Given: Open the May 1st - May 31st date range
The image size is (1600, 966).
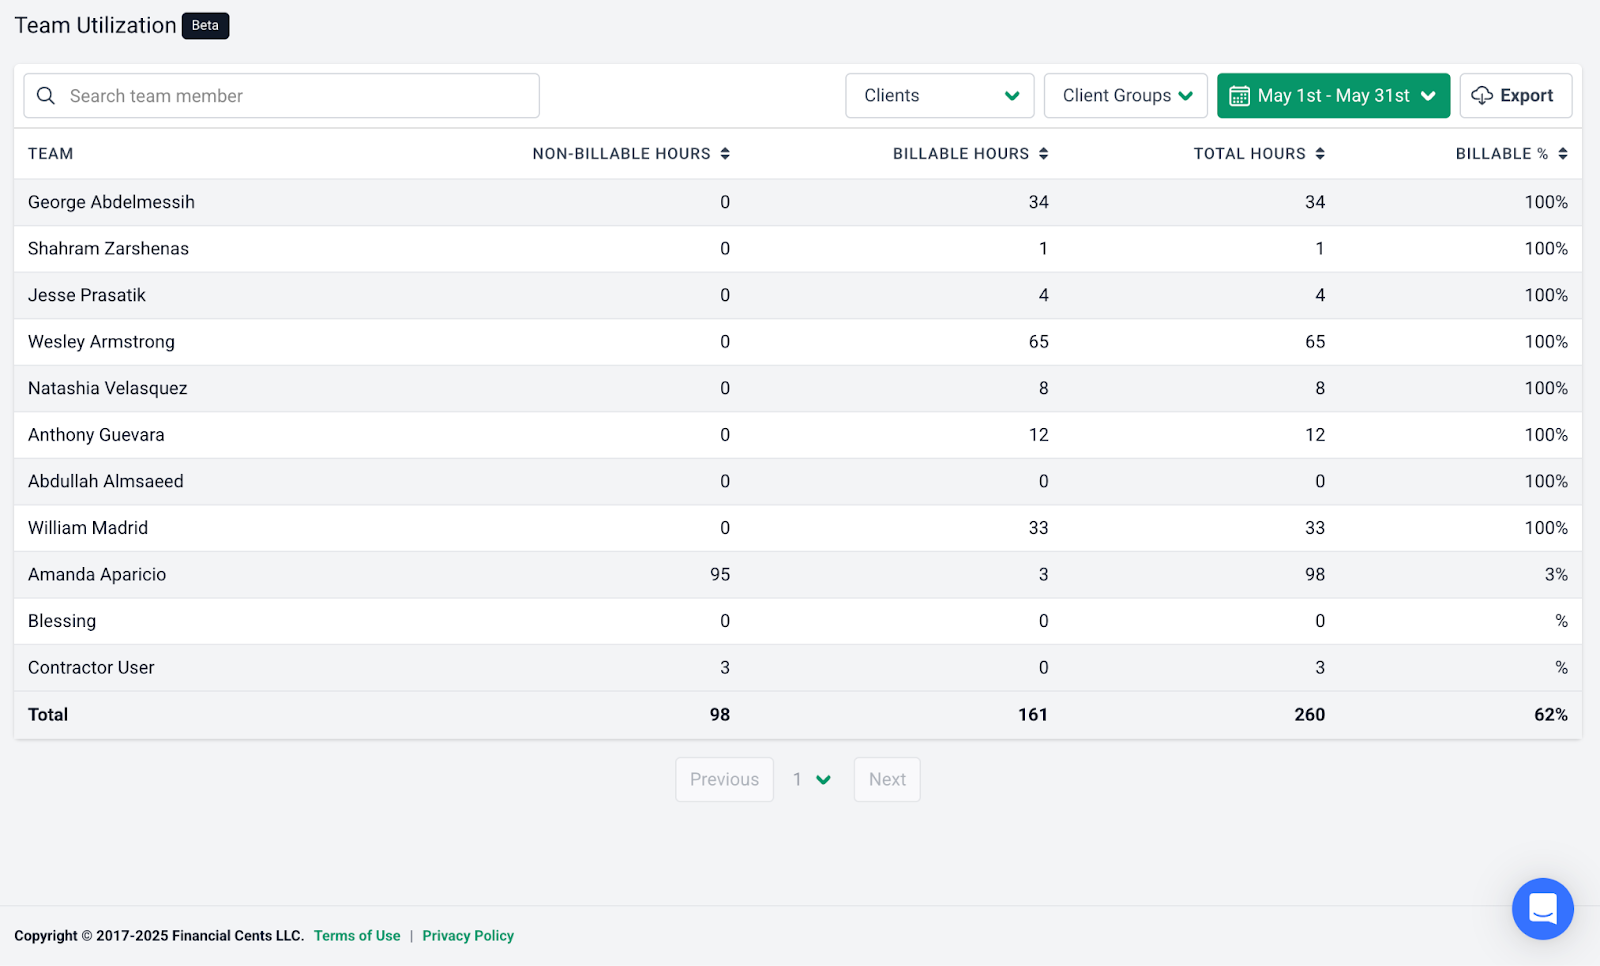Looking at the screenshot, I should click(1333, 96).
